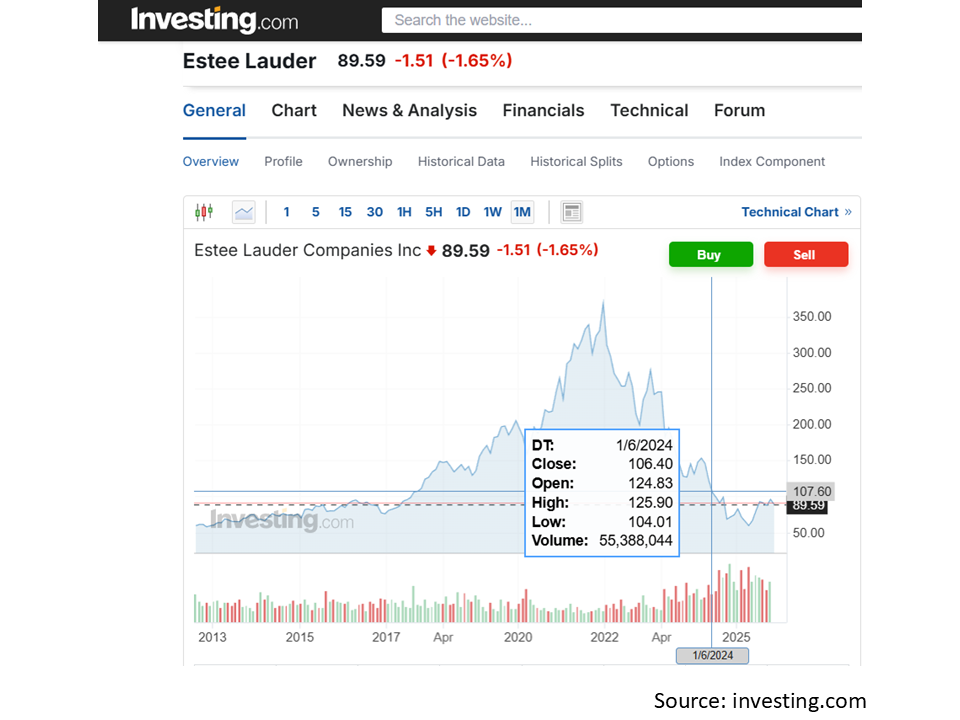Click the 1/6/2024 date marker on timeline
960x720 pixels.
coord(712,656)
